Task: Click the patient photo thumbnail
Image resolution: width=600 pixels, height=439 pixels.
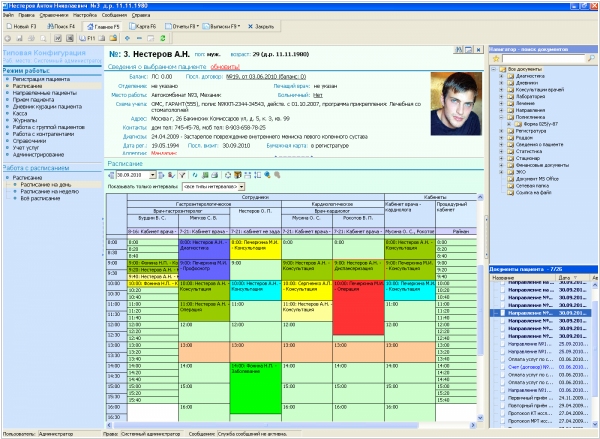Action: coord(456,103)
